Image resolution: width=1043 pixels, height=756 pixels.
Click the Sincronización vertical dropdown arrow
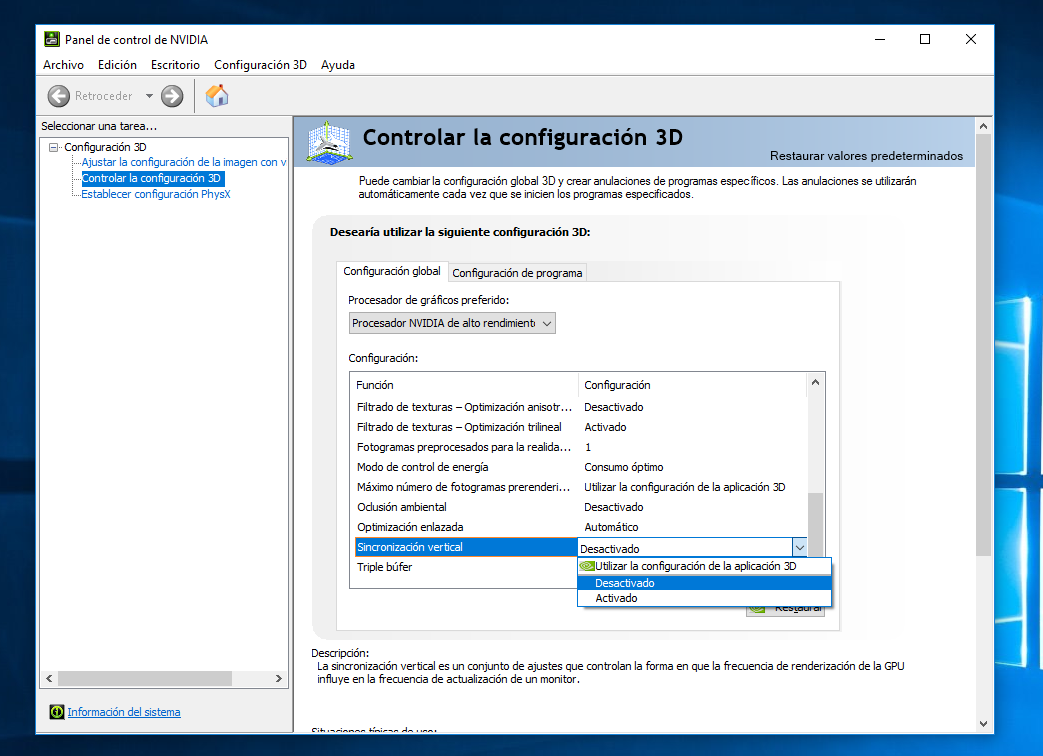(799, 547)
